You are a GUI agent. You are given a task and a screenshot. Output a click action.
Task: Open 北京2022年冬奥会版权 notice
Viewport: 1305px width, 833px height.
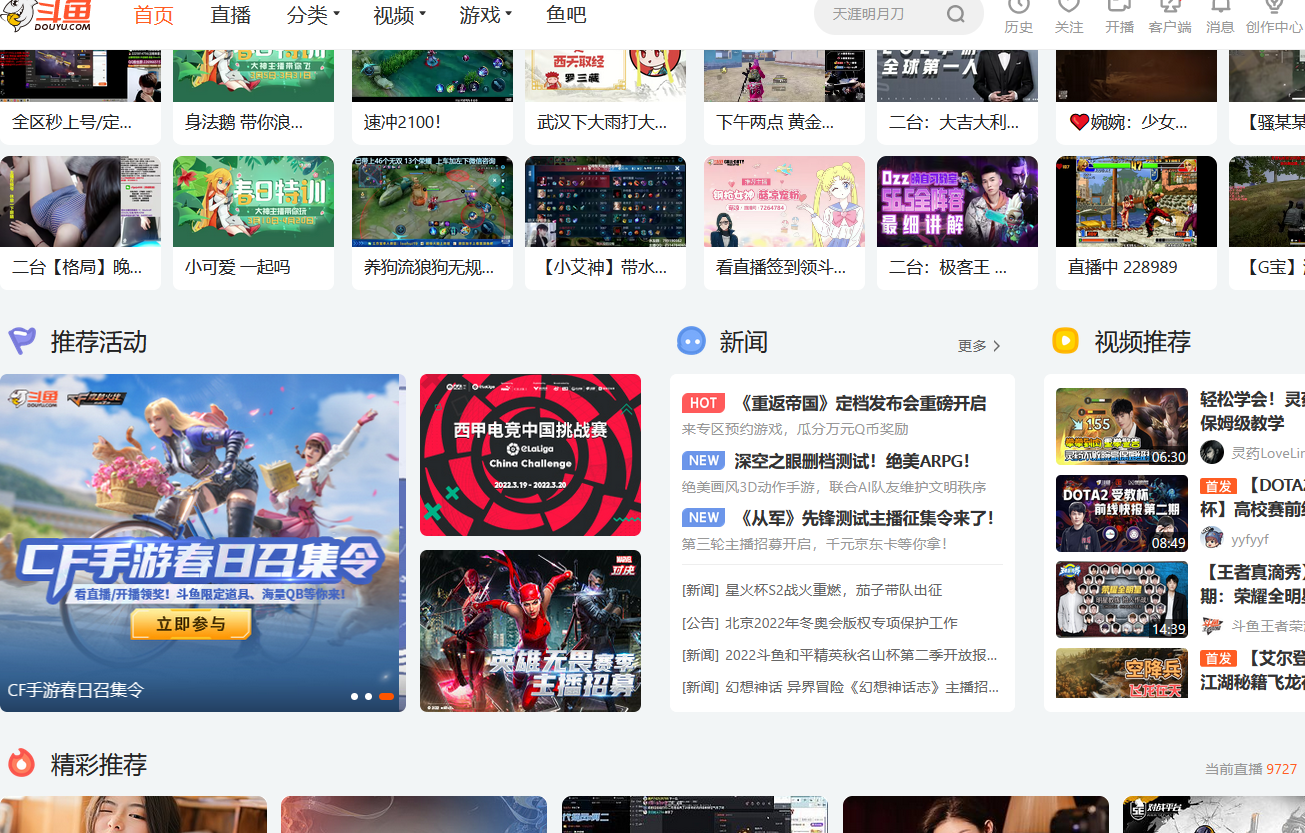[x=820, y=622]
